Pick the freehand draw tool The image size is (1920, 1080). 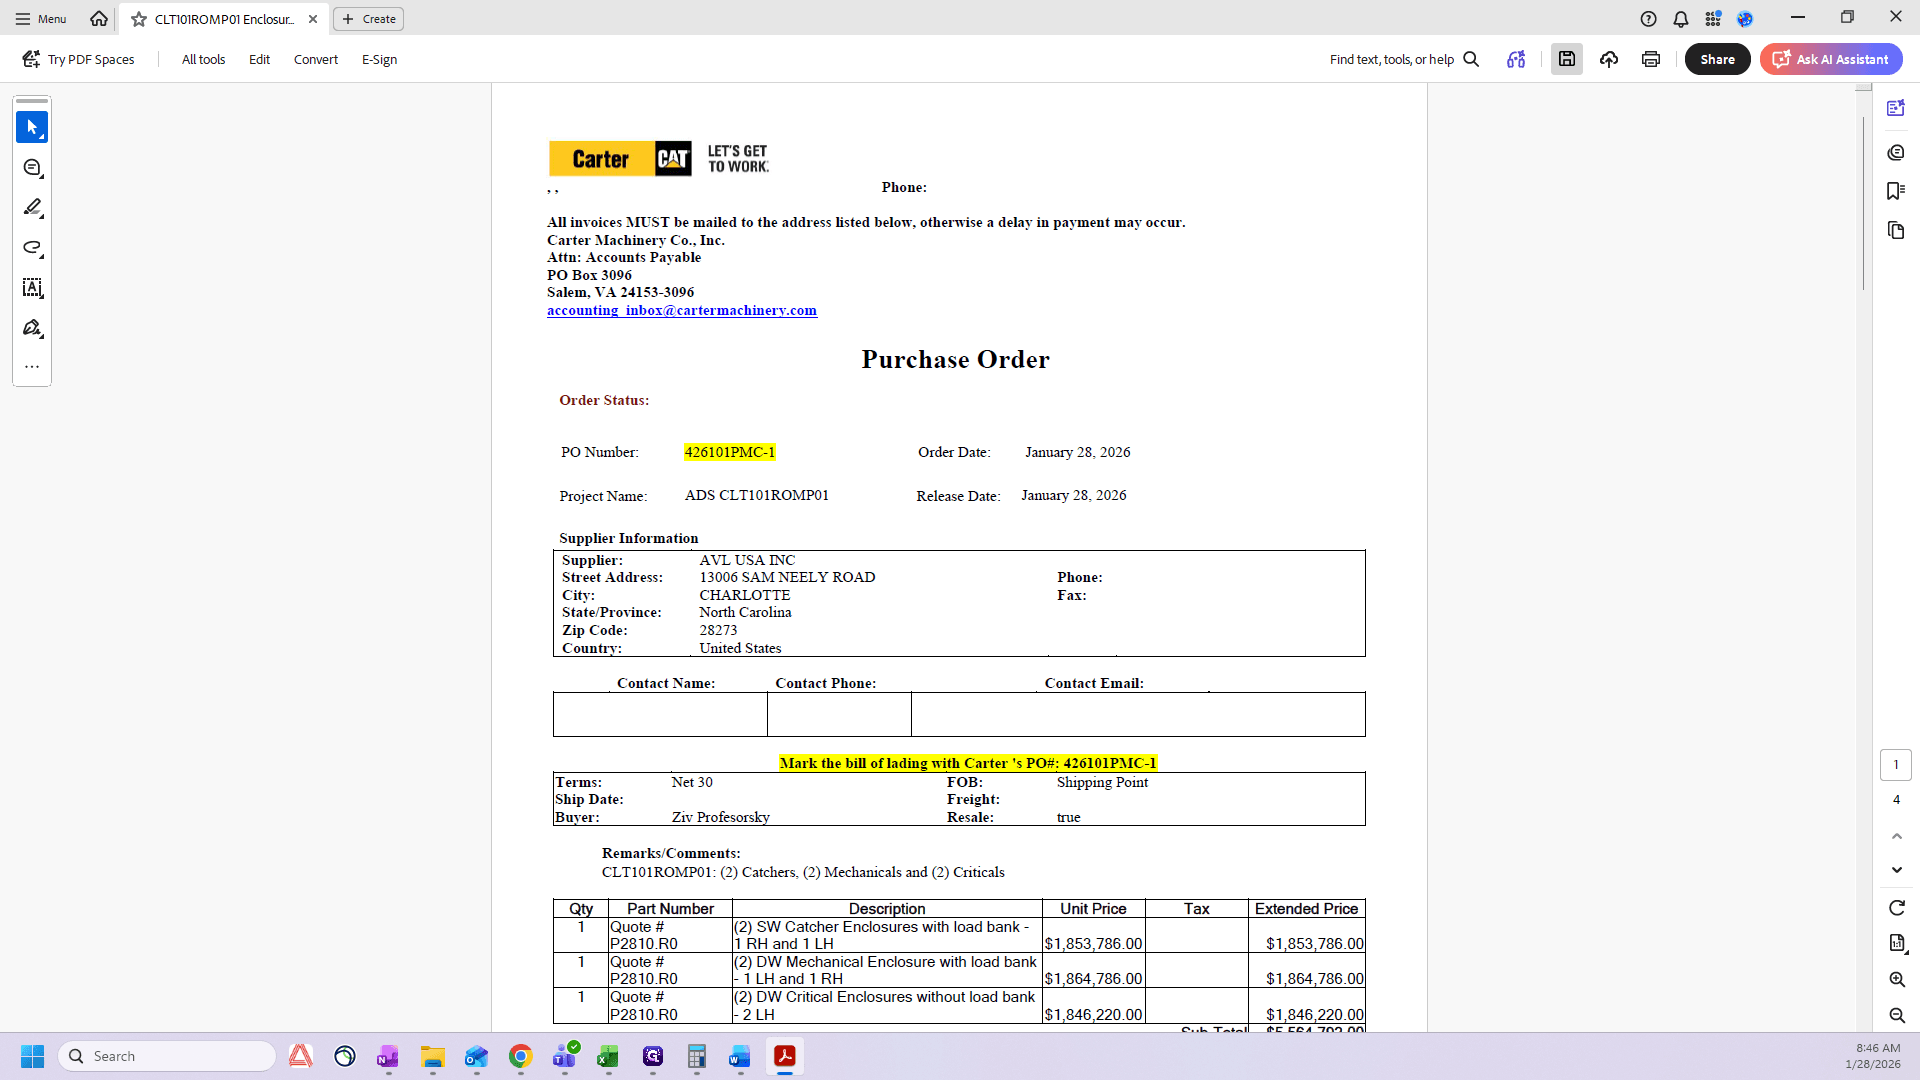click(32, 248)
